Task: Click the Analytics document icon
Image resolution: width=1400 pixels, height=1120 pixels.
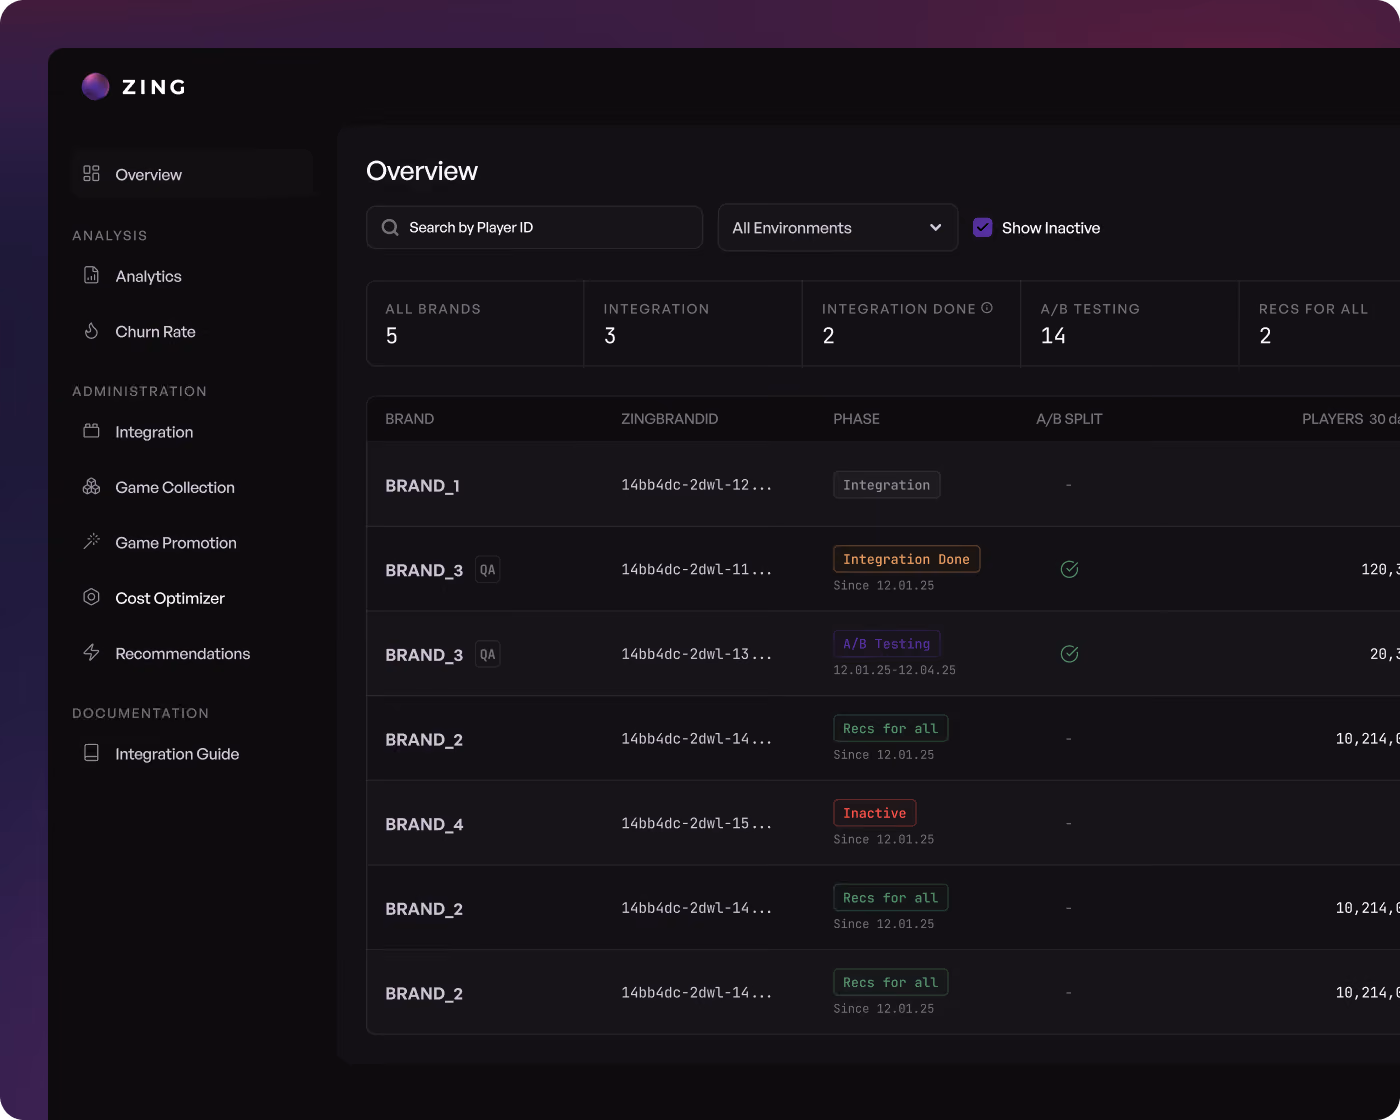Action: (91, 275)
